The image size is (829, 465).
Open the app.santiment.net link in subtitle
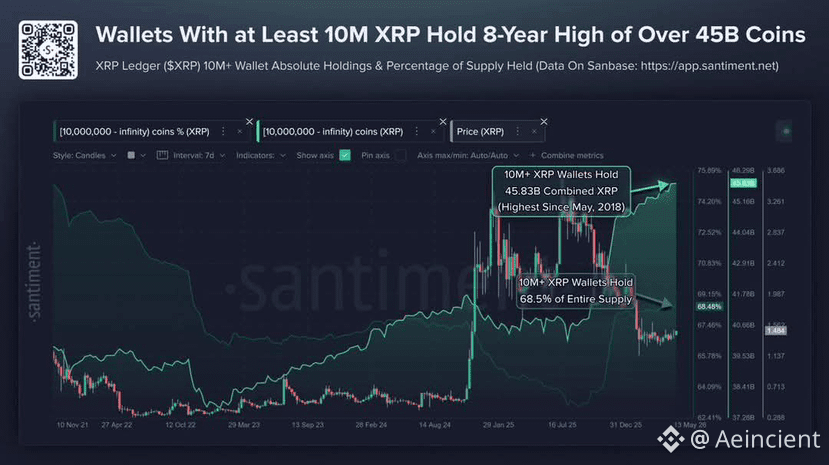(708, 66)
